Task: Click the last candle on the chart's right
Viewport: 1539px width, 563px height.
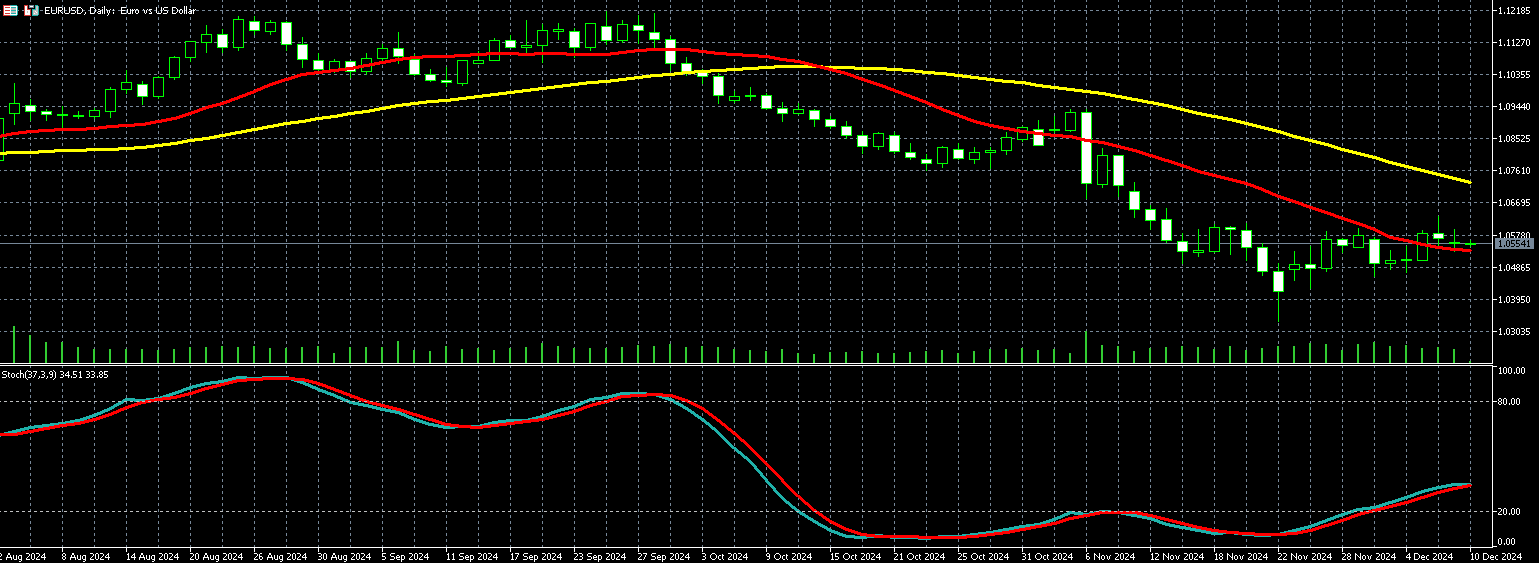Action: [1470, 243]
